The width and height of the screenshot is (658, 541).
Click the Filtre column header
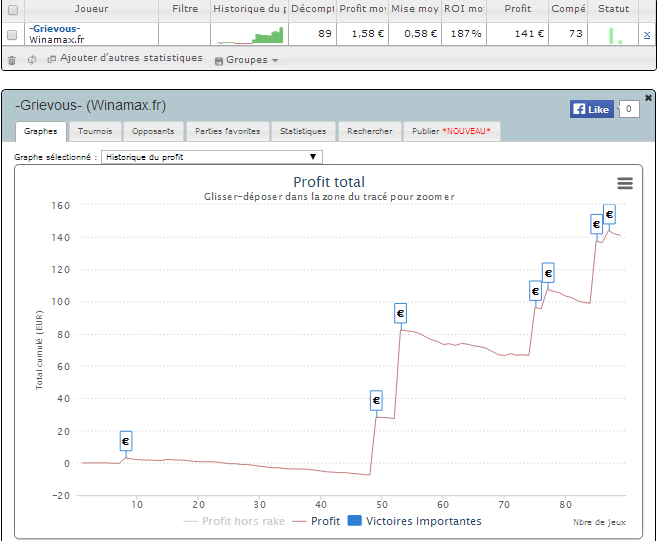click(185, 9)
